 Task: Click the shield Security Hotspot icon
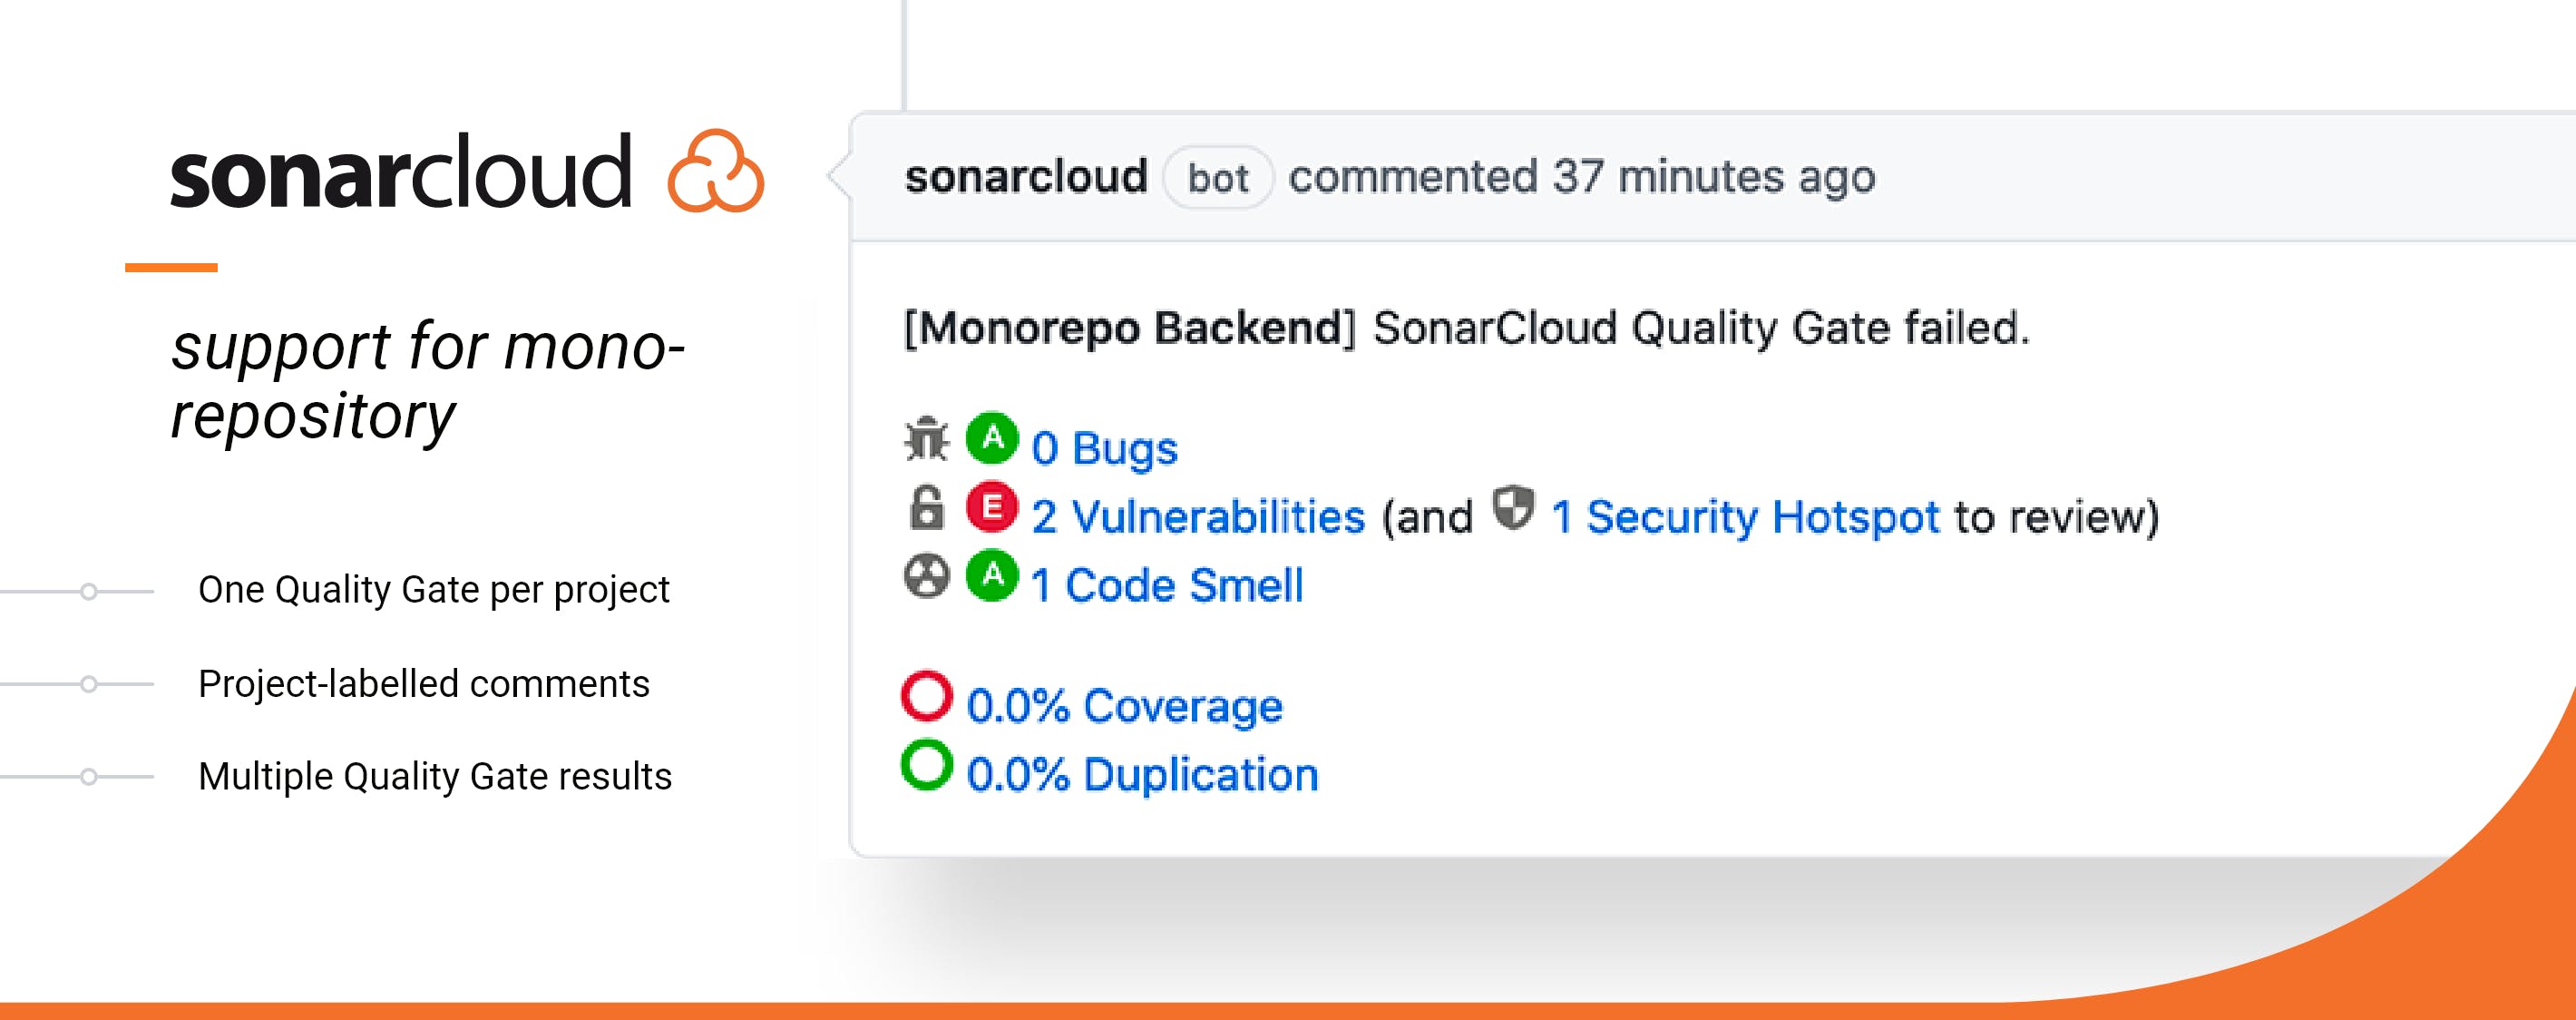(1513, 508)
